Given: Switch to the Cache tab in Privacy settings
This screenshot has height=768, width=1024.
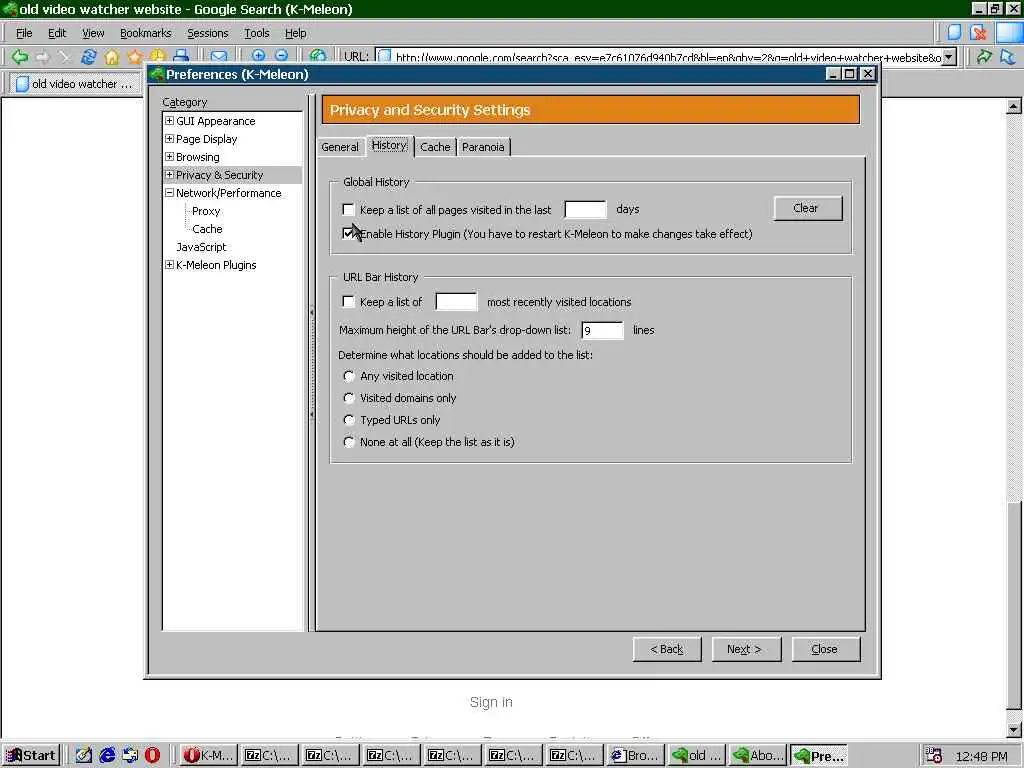Looking at the screenshot, I should point(435,147).
